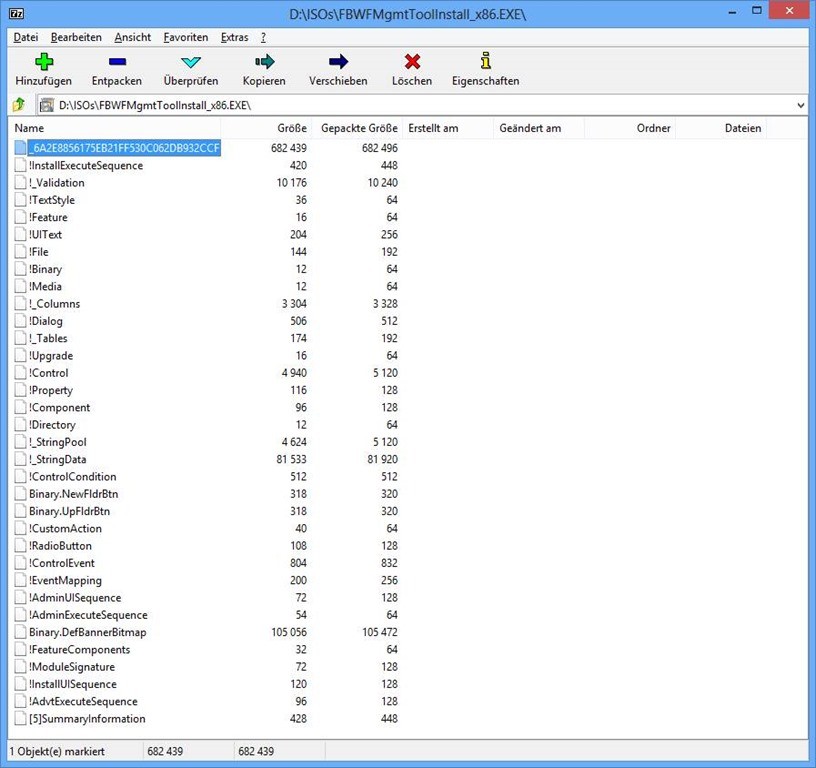This screenshot has width=816, height=768.
Task: Click file icon next to !InstallExecuteSequence
Action: pyautogui.click(x=20, y=165)
